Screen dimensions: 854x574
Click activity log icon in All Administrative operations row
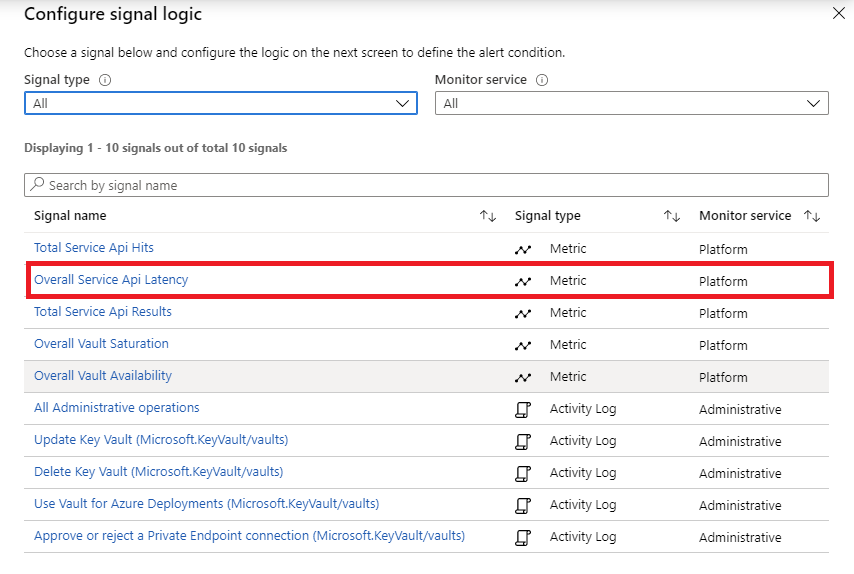[x=523, y=410]
